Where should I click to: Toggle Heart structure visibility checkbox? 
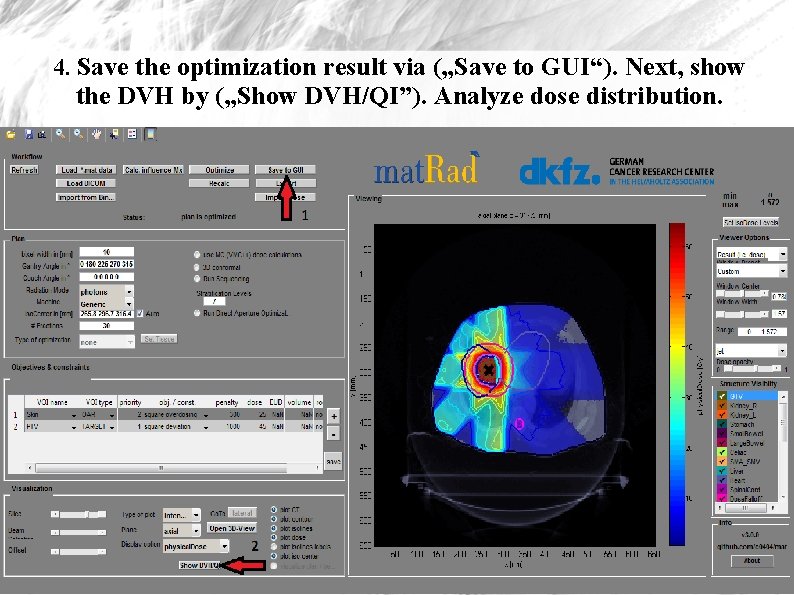pos(722,481)
